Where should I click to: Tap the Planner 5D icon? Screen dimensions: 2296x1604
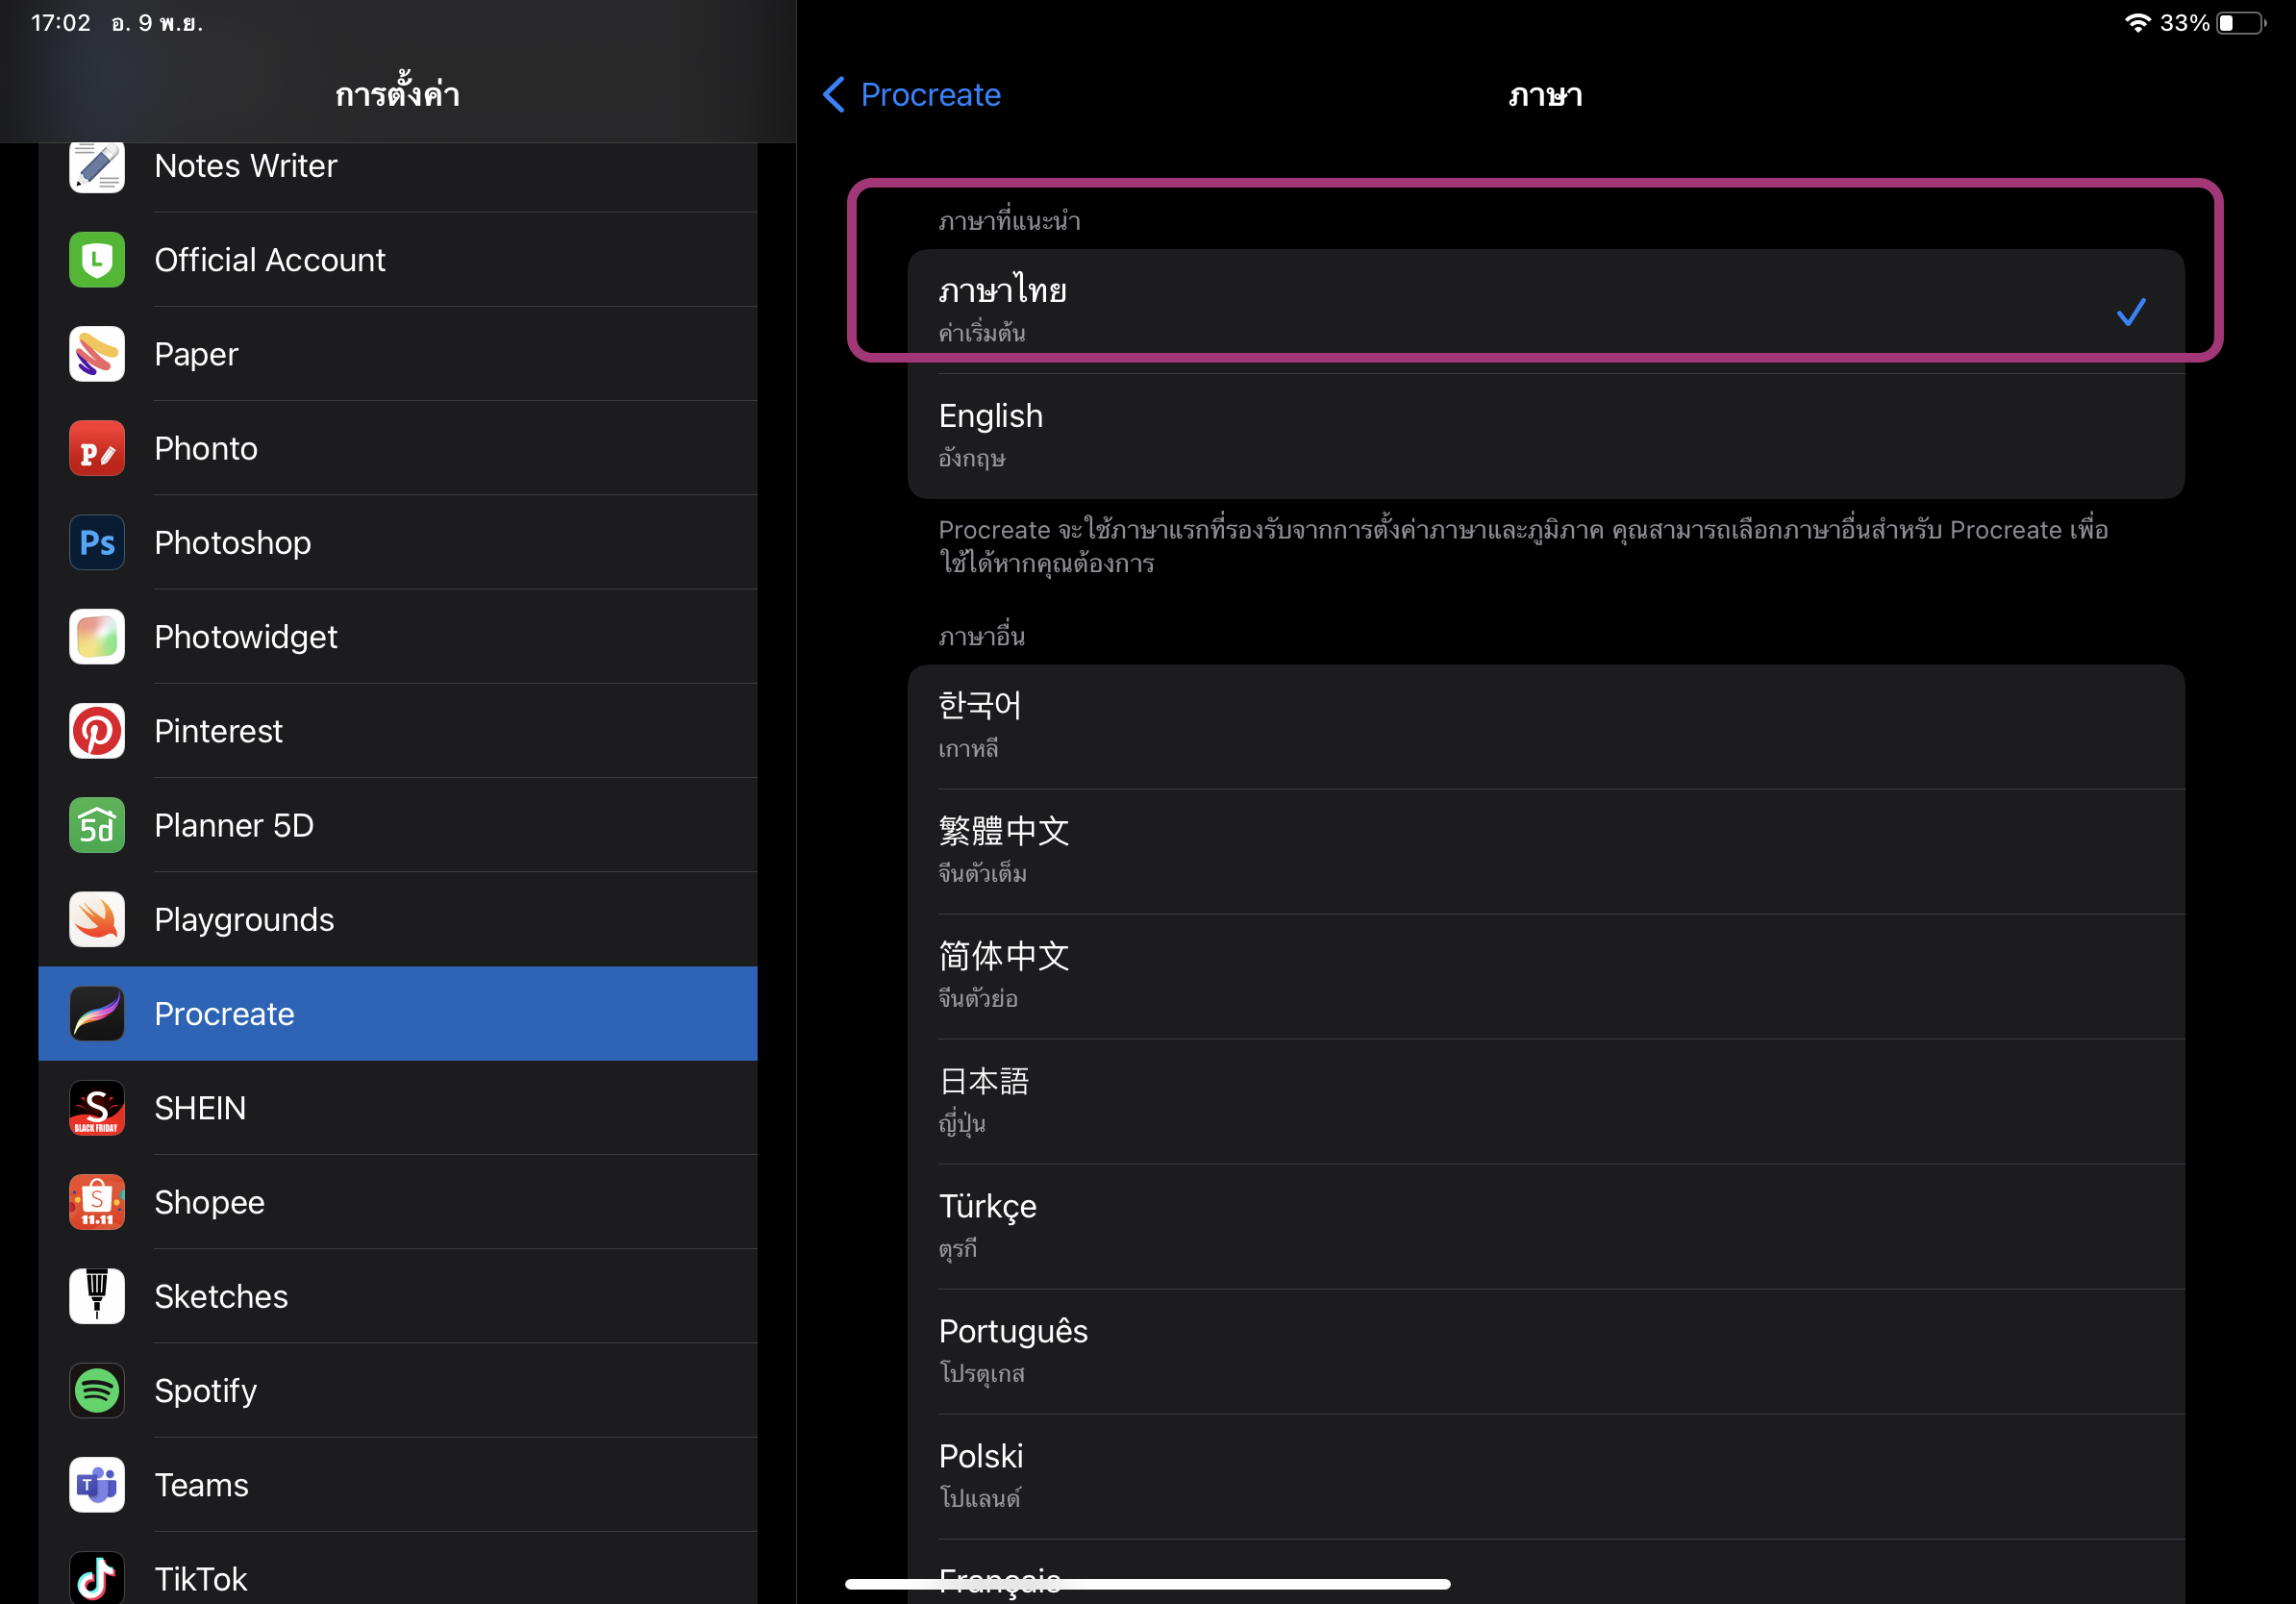97,825
